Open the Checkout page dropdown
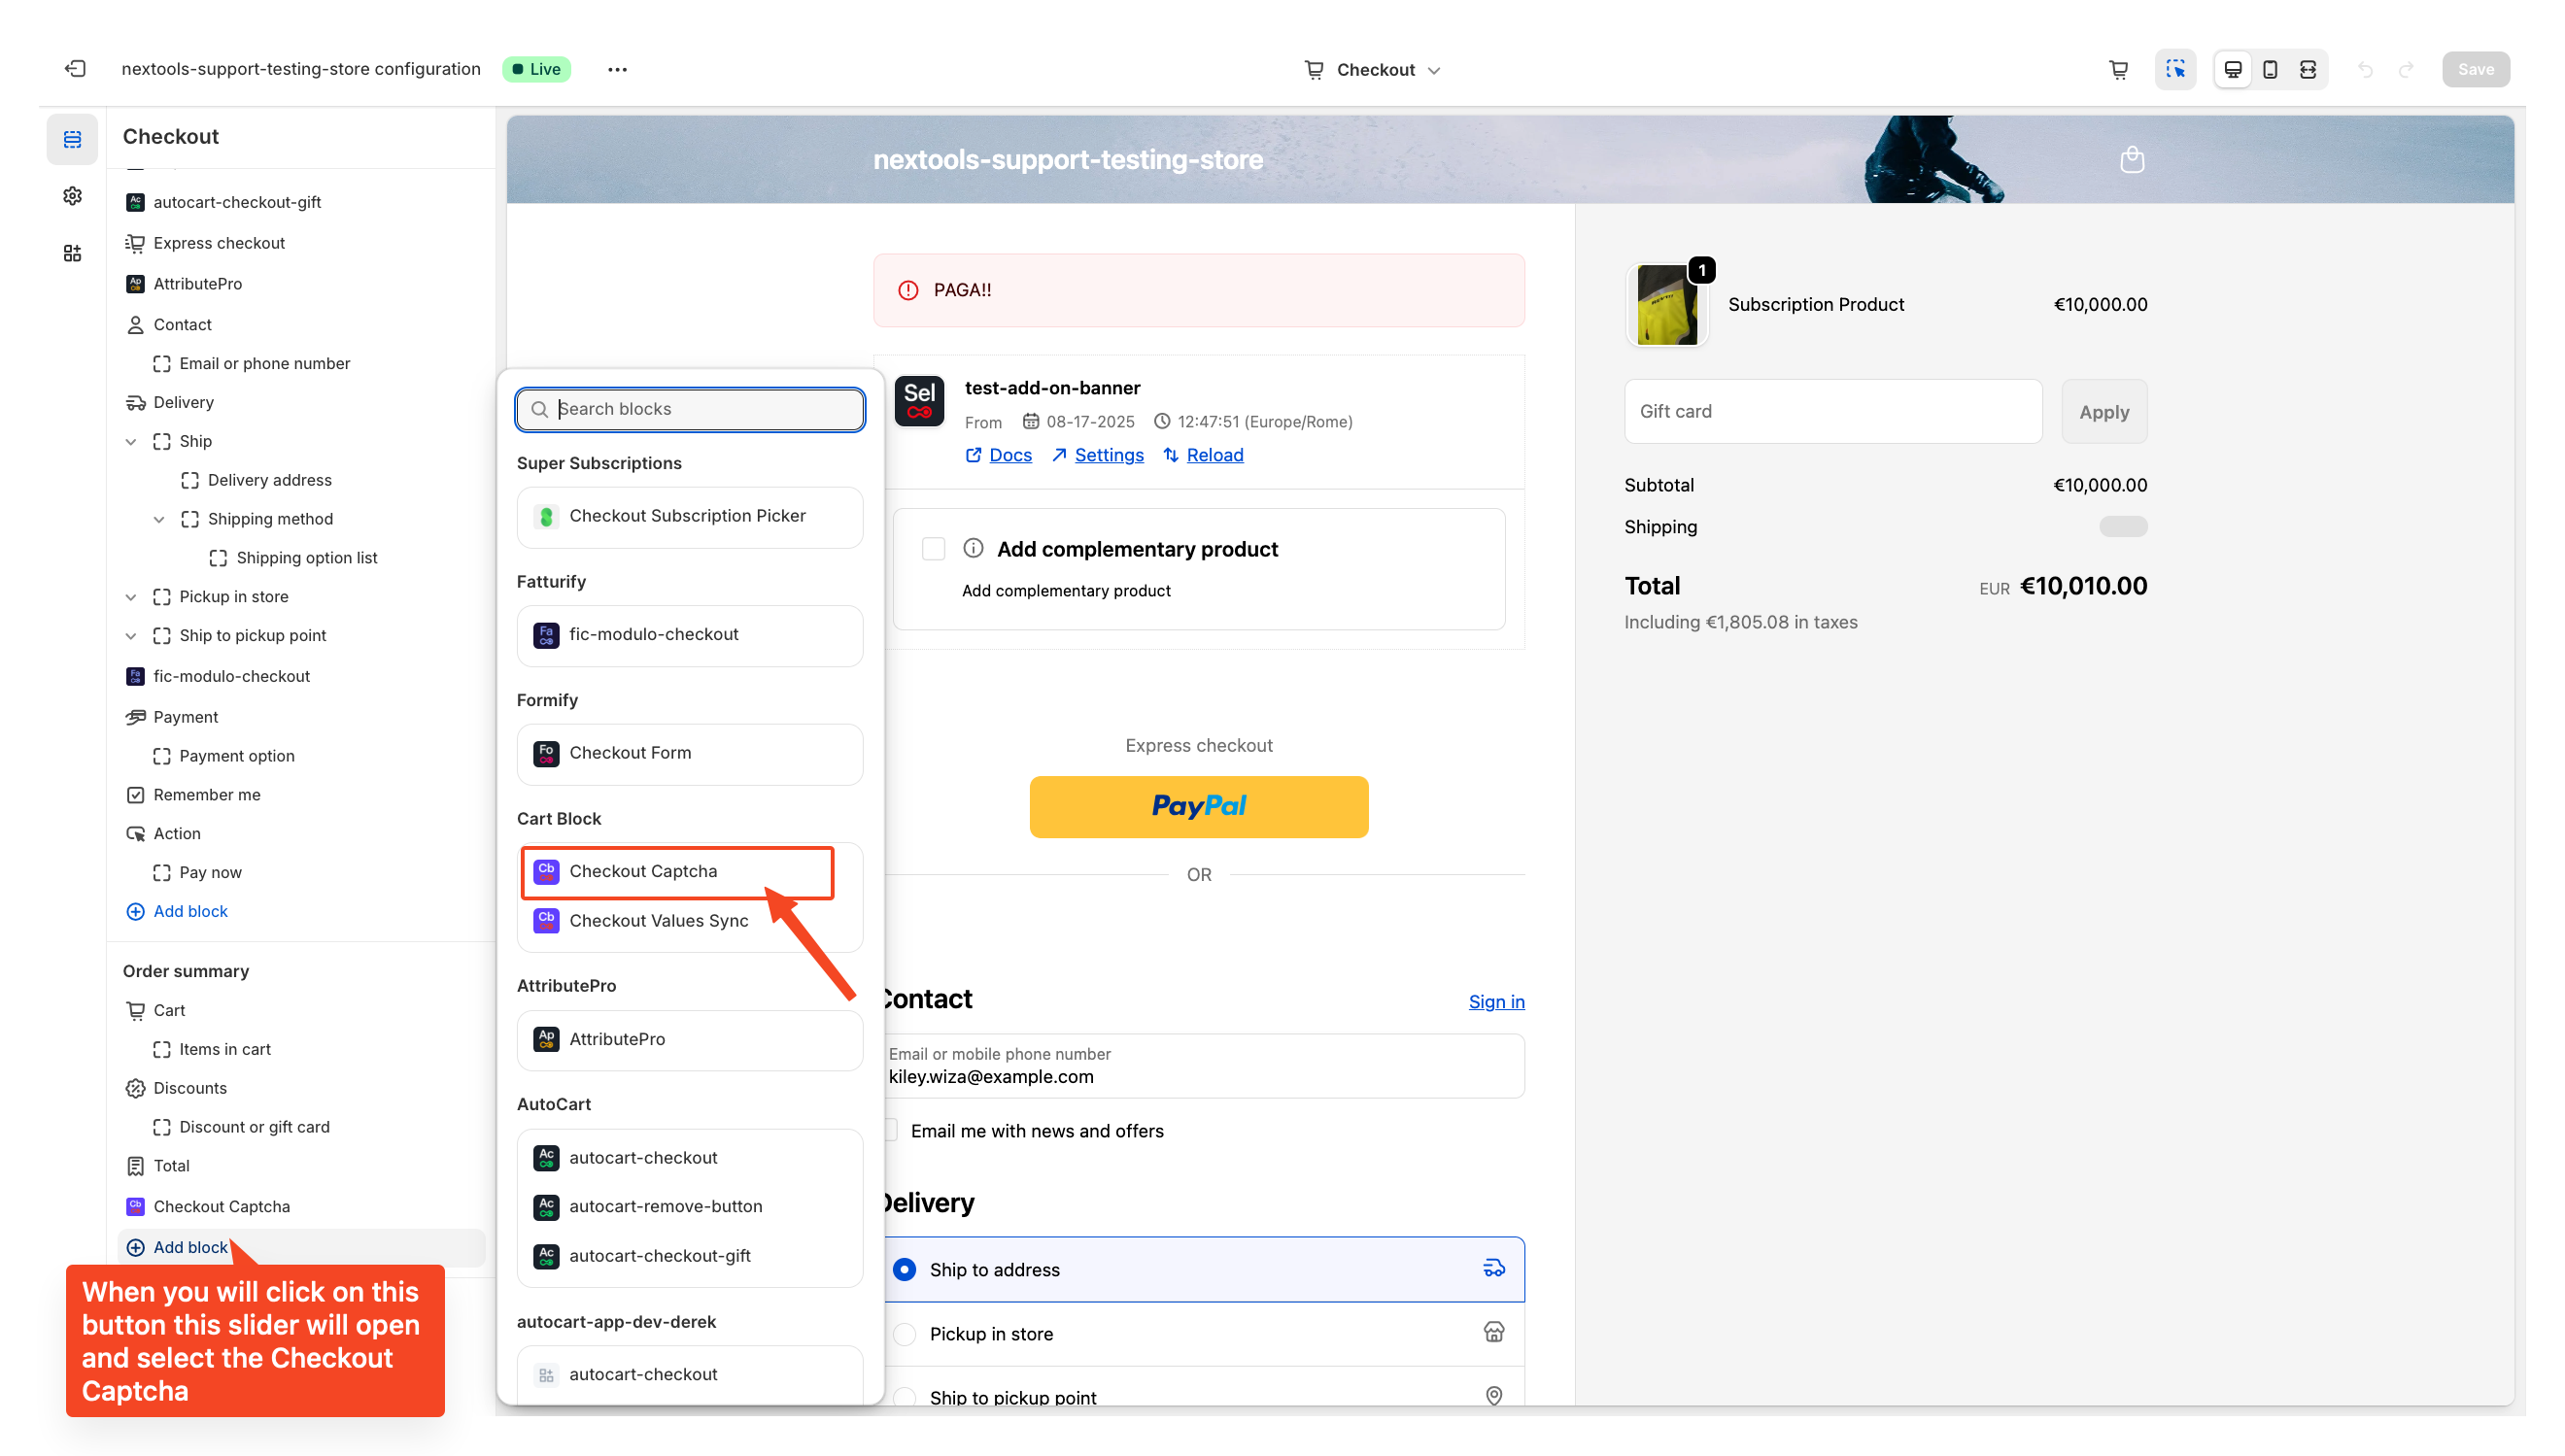The image size is (2565, 1456). (1372, 69)
